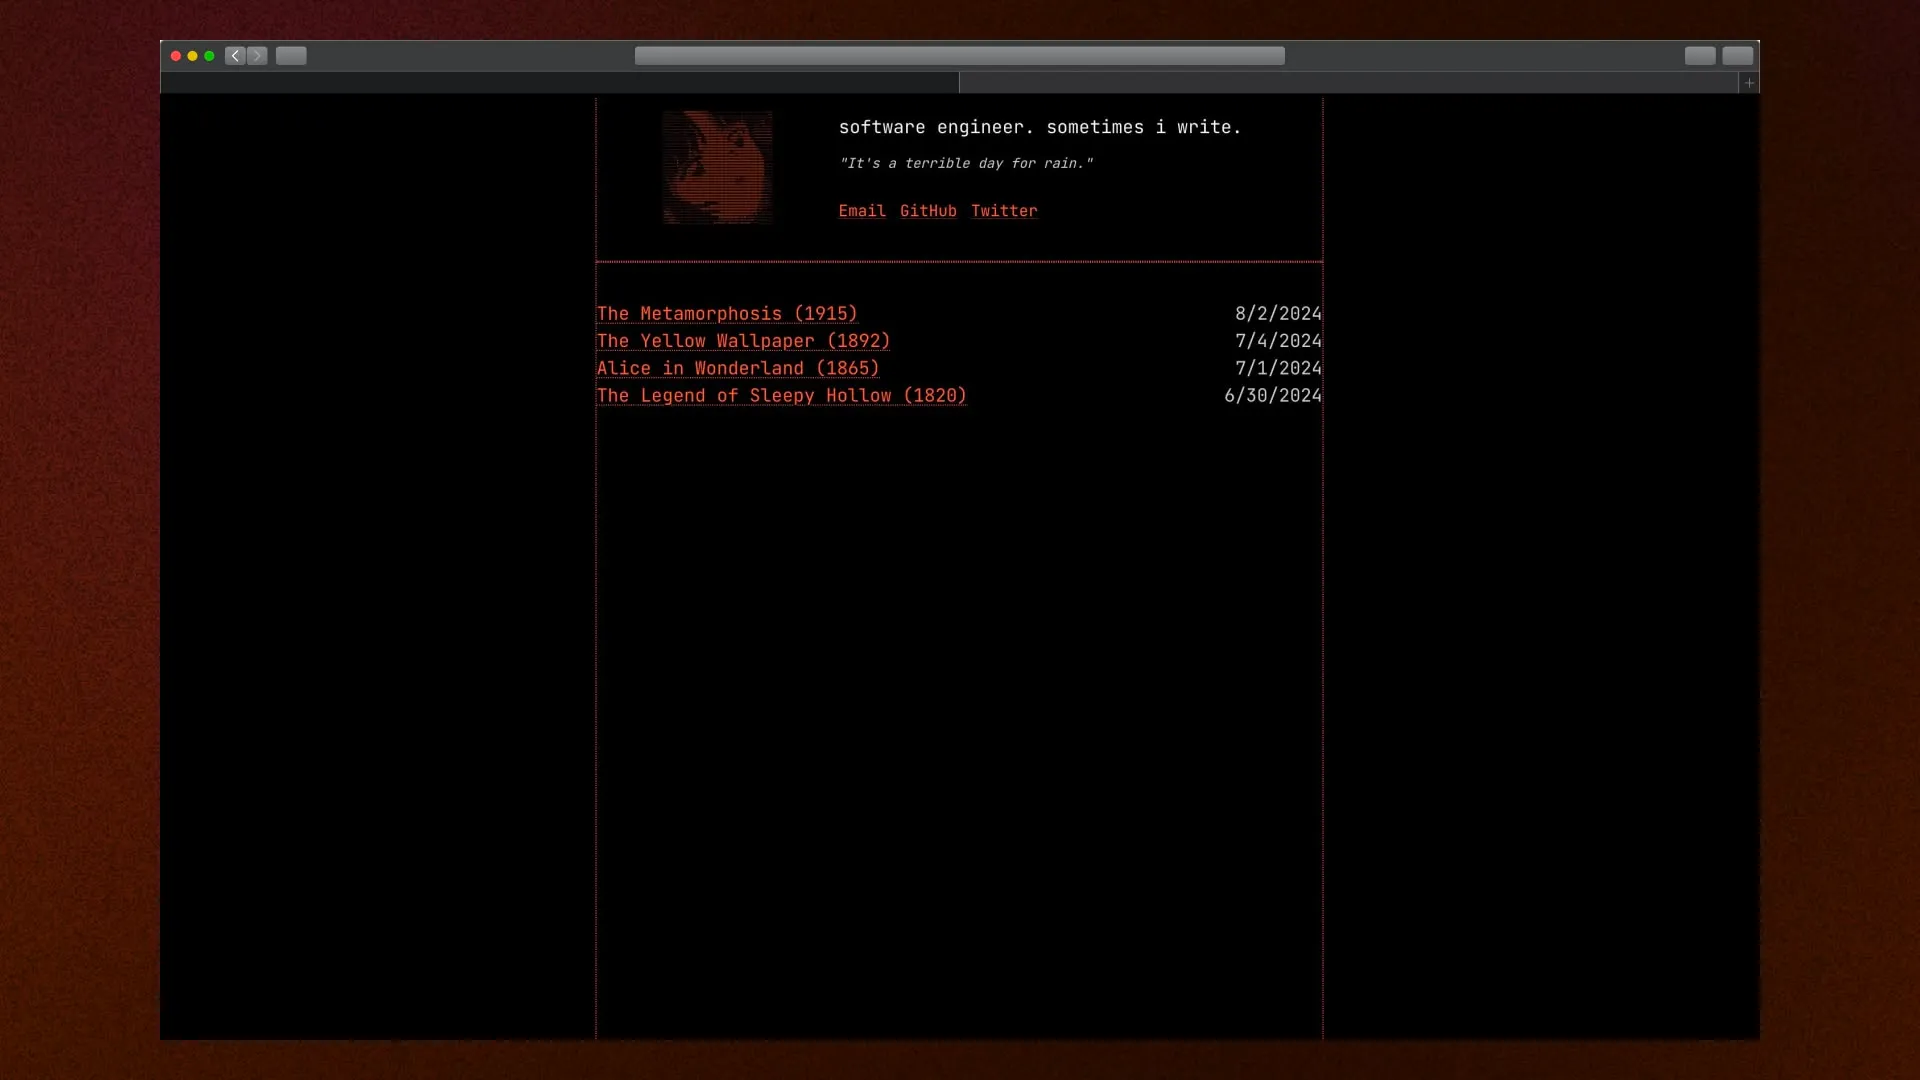Click forward navigation arrow icon
This screenshot has width=1920, height=1080.
(x=258, y=54)
